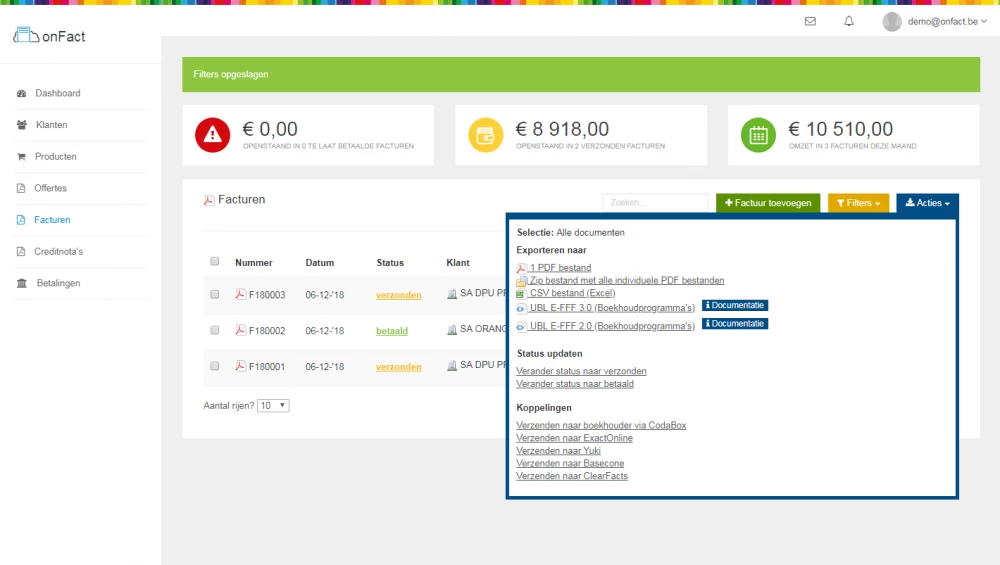Click the Factuur toevoegen button
The height and width of the screenshot is (565, 1000).
point(769,203)
